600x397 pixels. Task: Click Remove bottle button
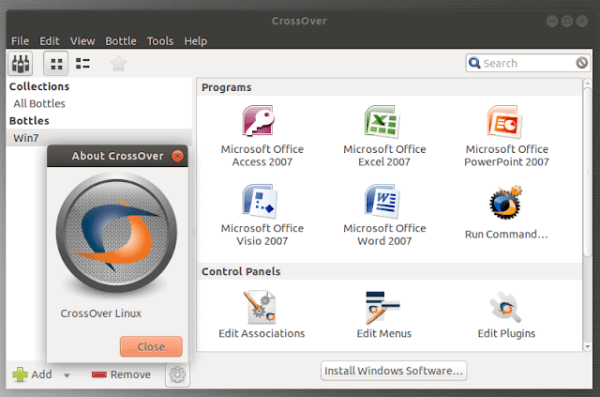pyautogui.click(x=121, y=374)
